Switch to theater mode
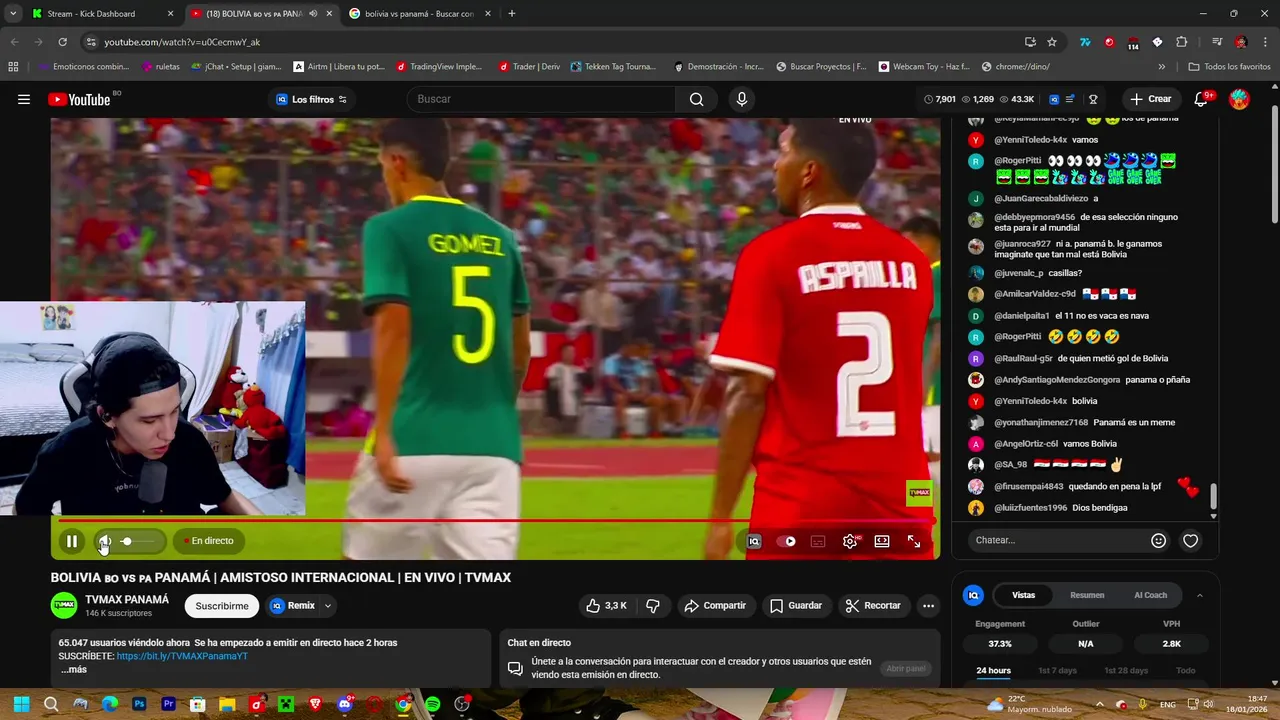 882,541
